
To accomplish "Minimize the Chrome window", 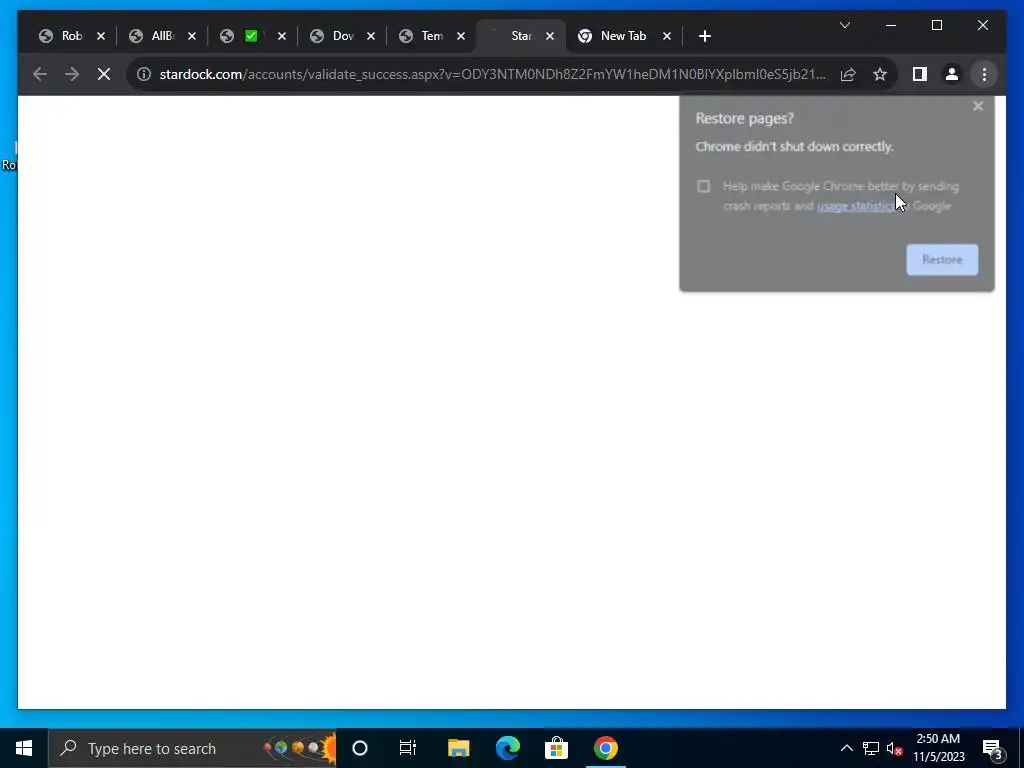I will tap(891, 25).
